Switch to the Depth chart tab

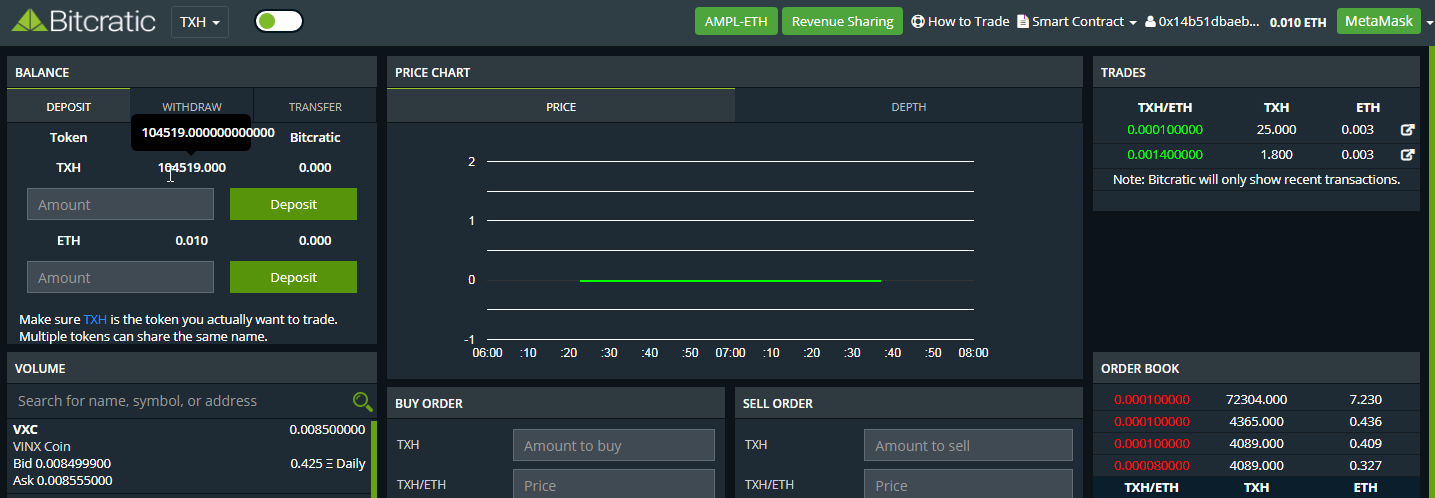pos(908,107)
